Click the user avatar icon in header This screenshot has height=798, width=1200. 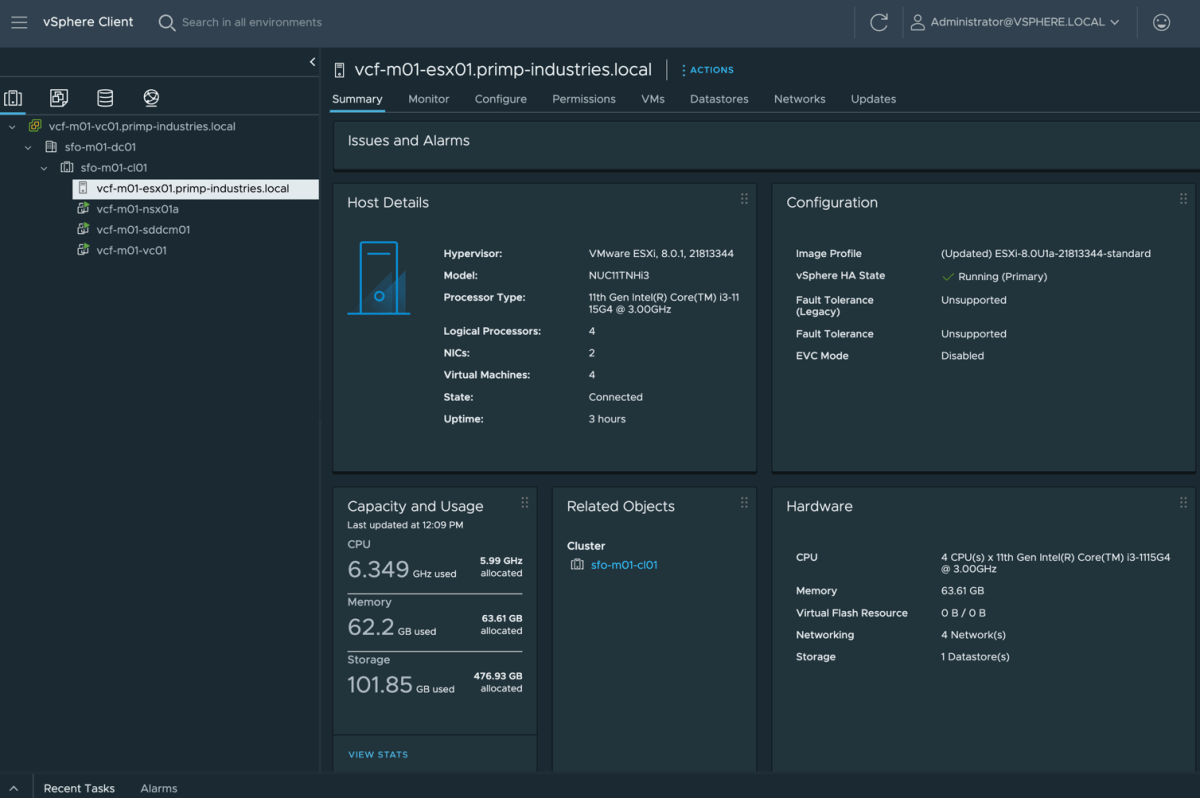918,22
